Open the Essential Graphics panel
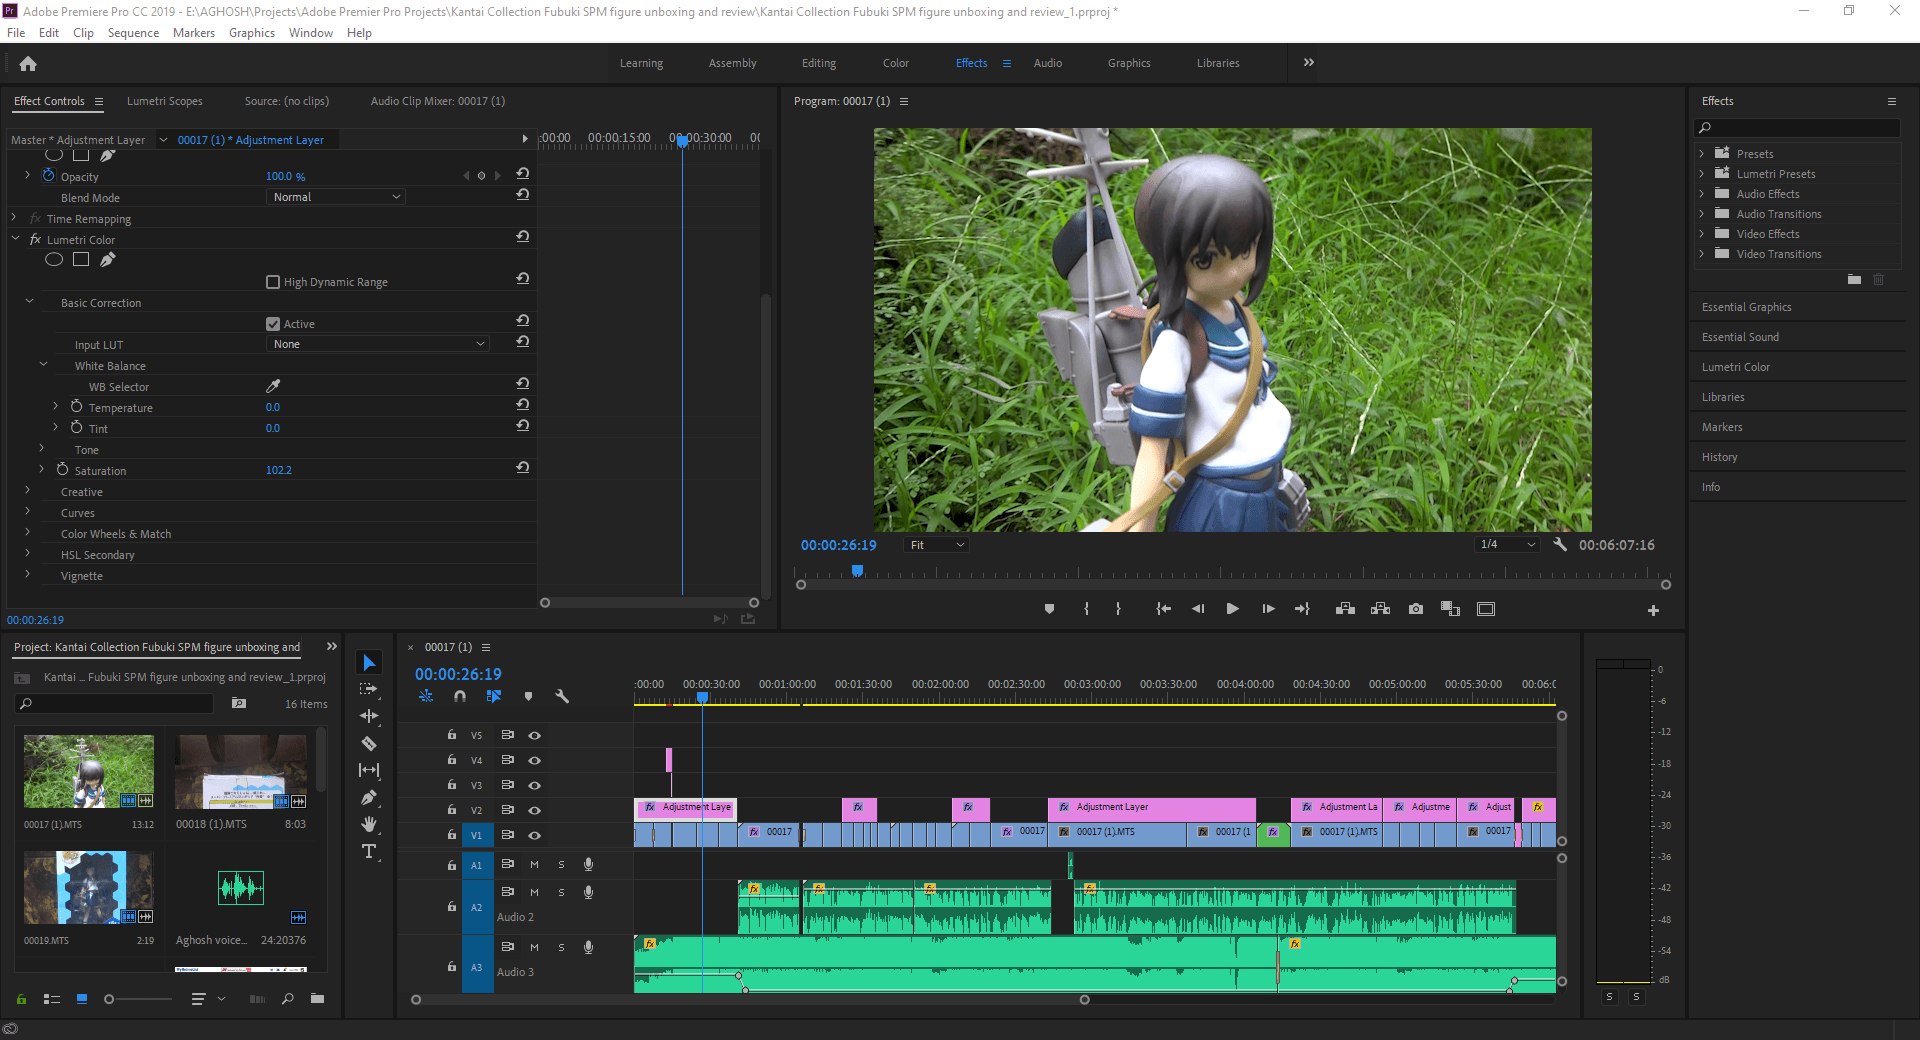Image resolution: width=1920 pixels, height=1040 pixels. tap(1746, 306)
